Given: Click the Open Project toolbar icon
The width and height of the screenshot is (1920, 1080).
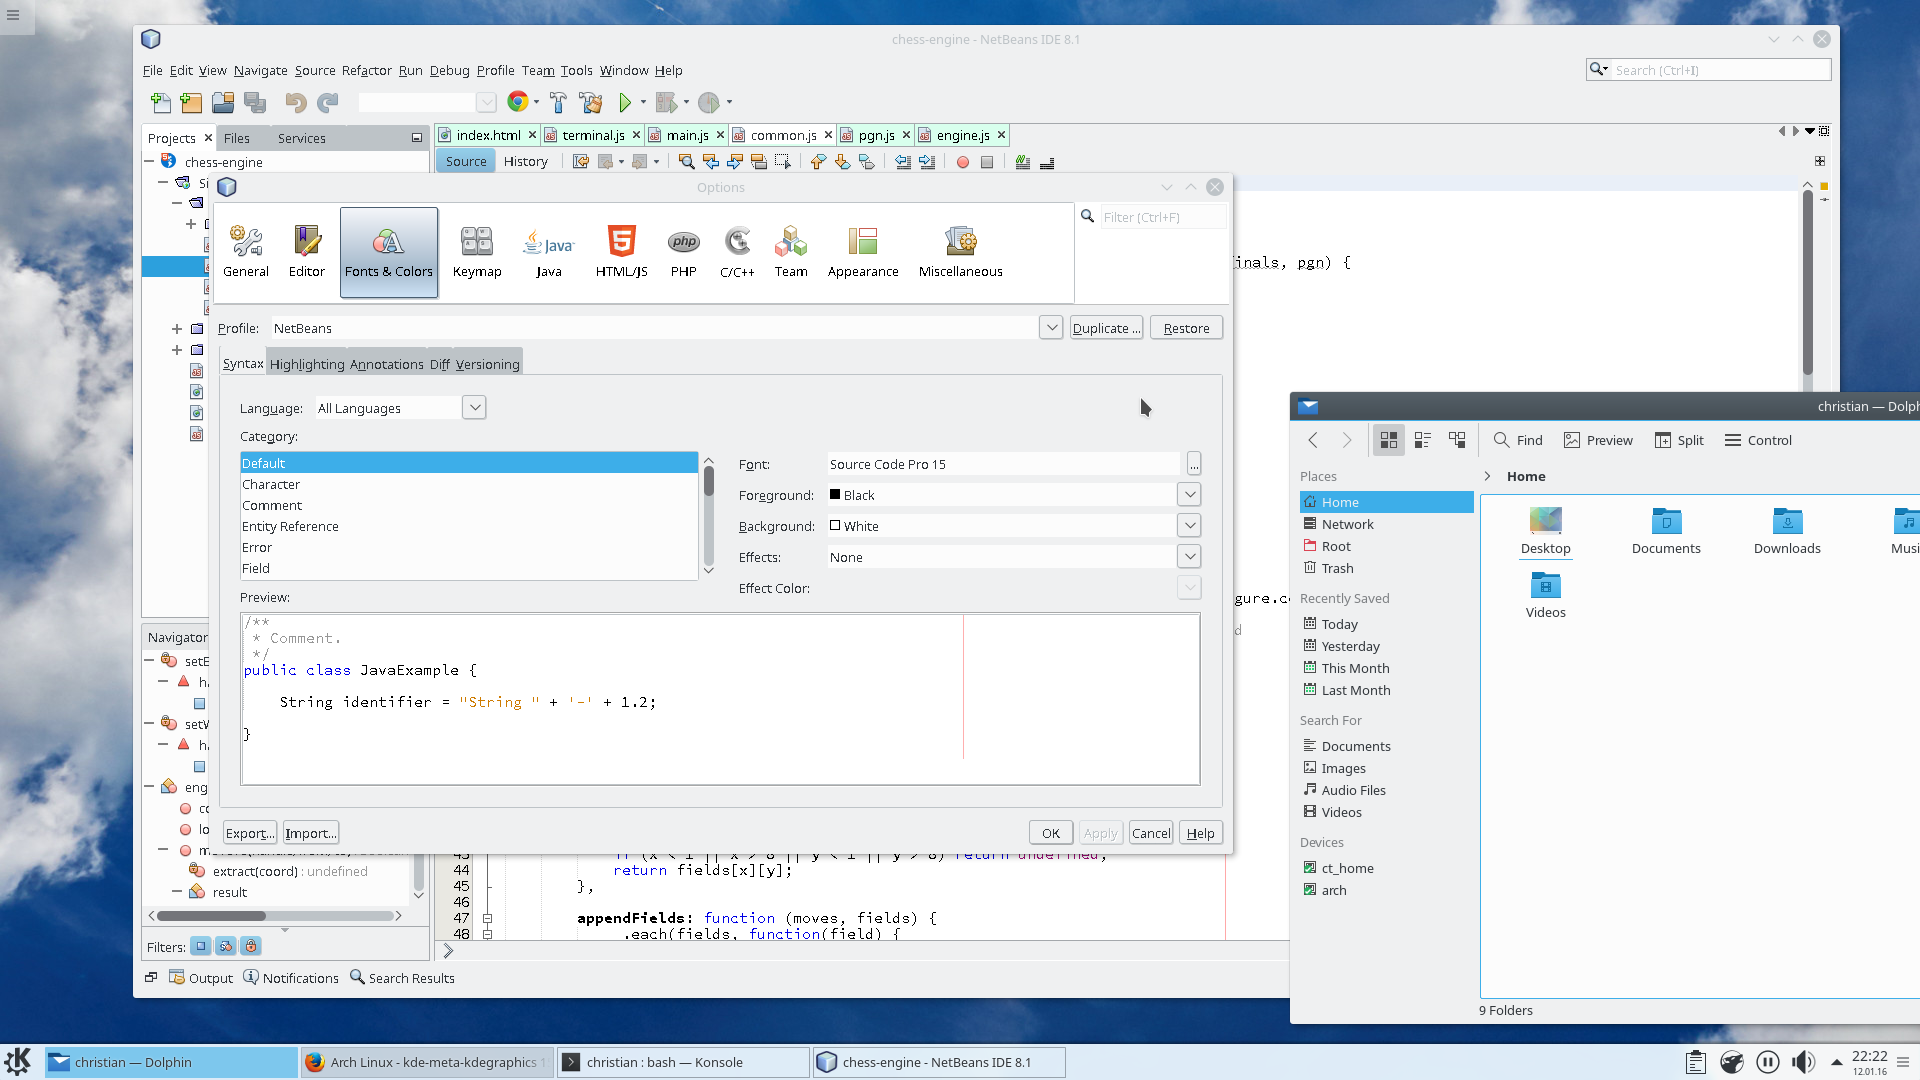Looking at the screenshot, I should 223,102.
